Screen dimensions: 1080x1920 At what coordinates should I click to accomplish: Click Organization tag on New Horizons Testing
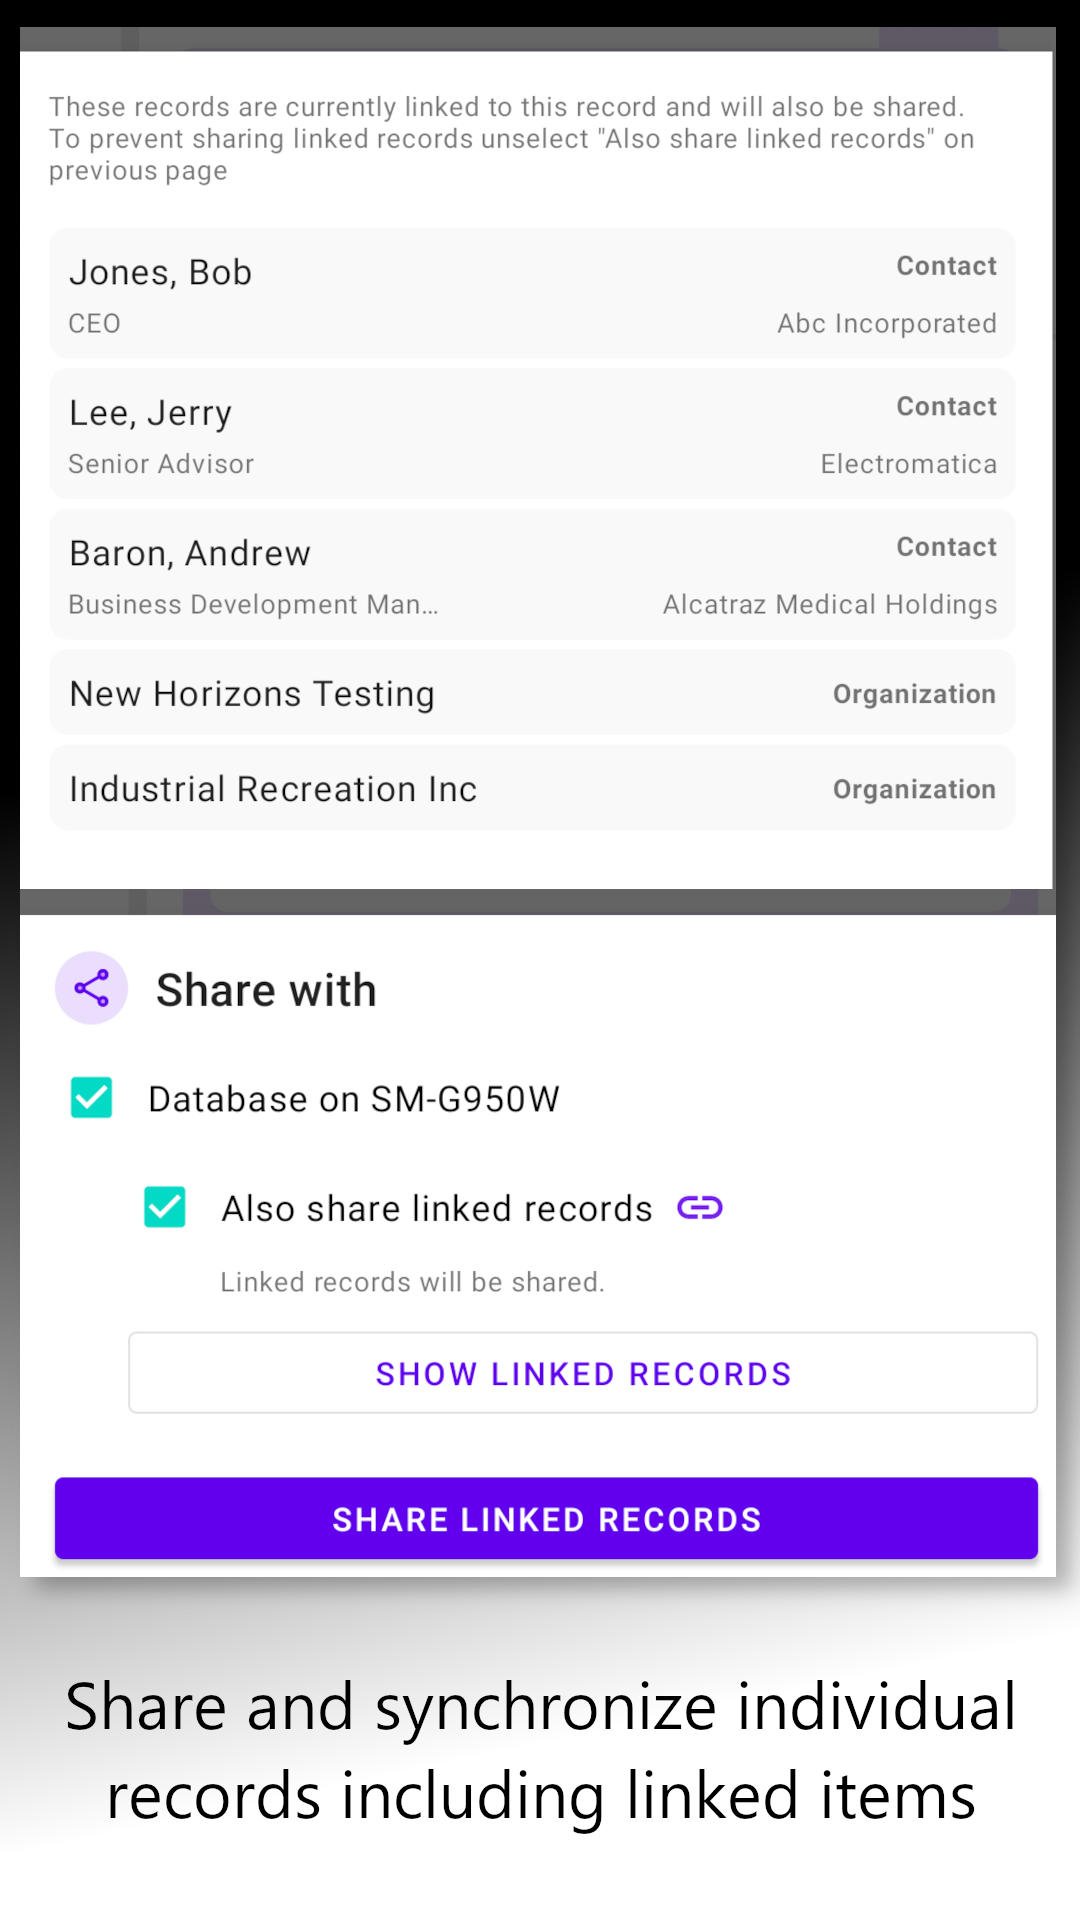(x=914, y=694)
